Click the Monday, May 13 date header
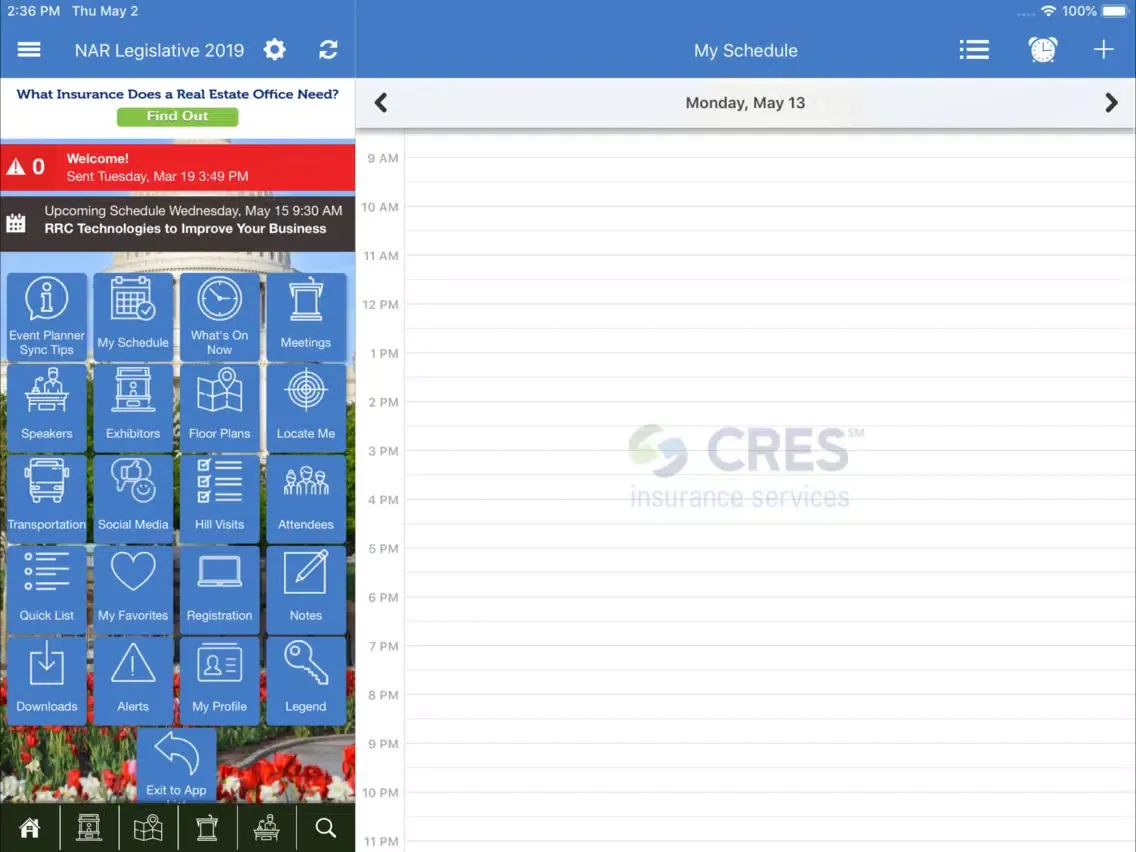The width and height of the screenshot is (1136, 852). tap(746, 103)
